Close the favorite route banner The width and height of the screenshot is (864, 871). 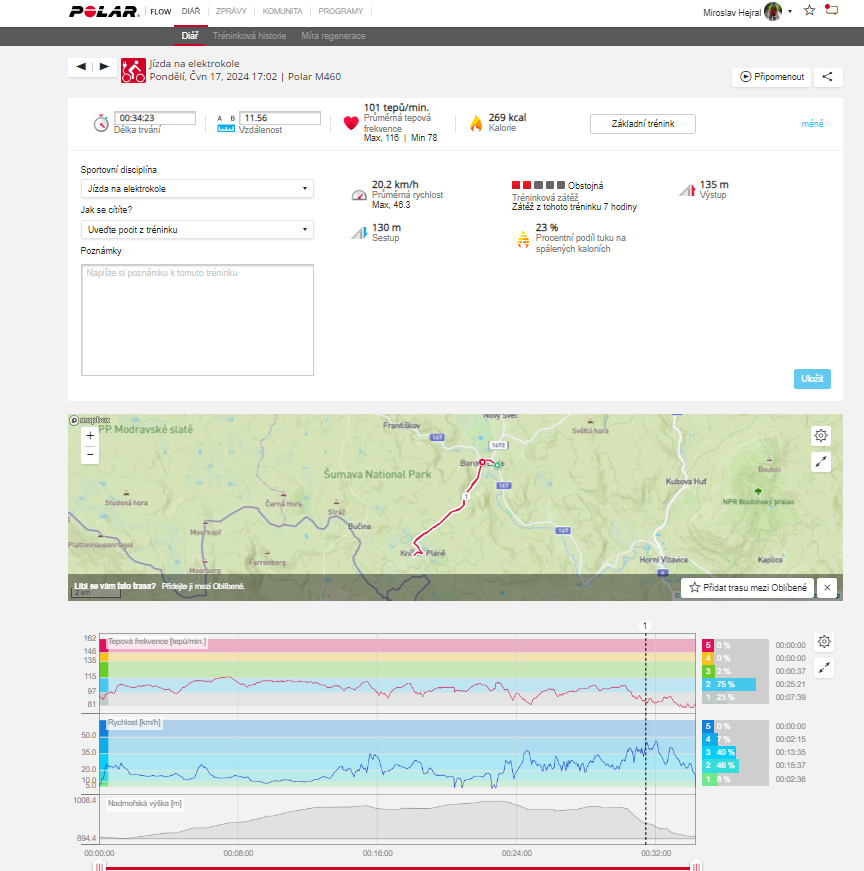point(827,587)
